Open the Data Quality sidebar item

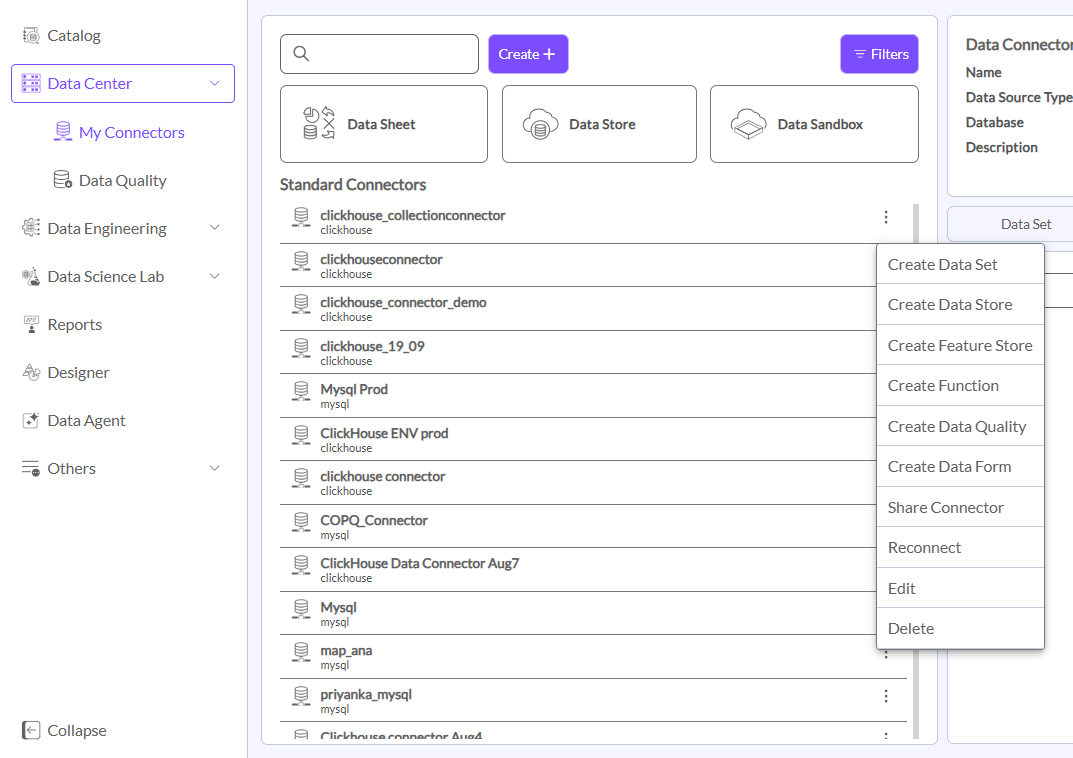[x=122, y=181]
